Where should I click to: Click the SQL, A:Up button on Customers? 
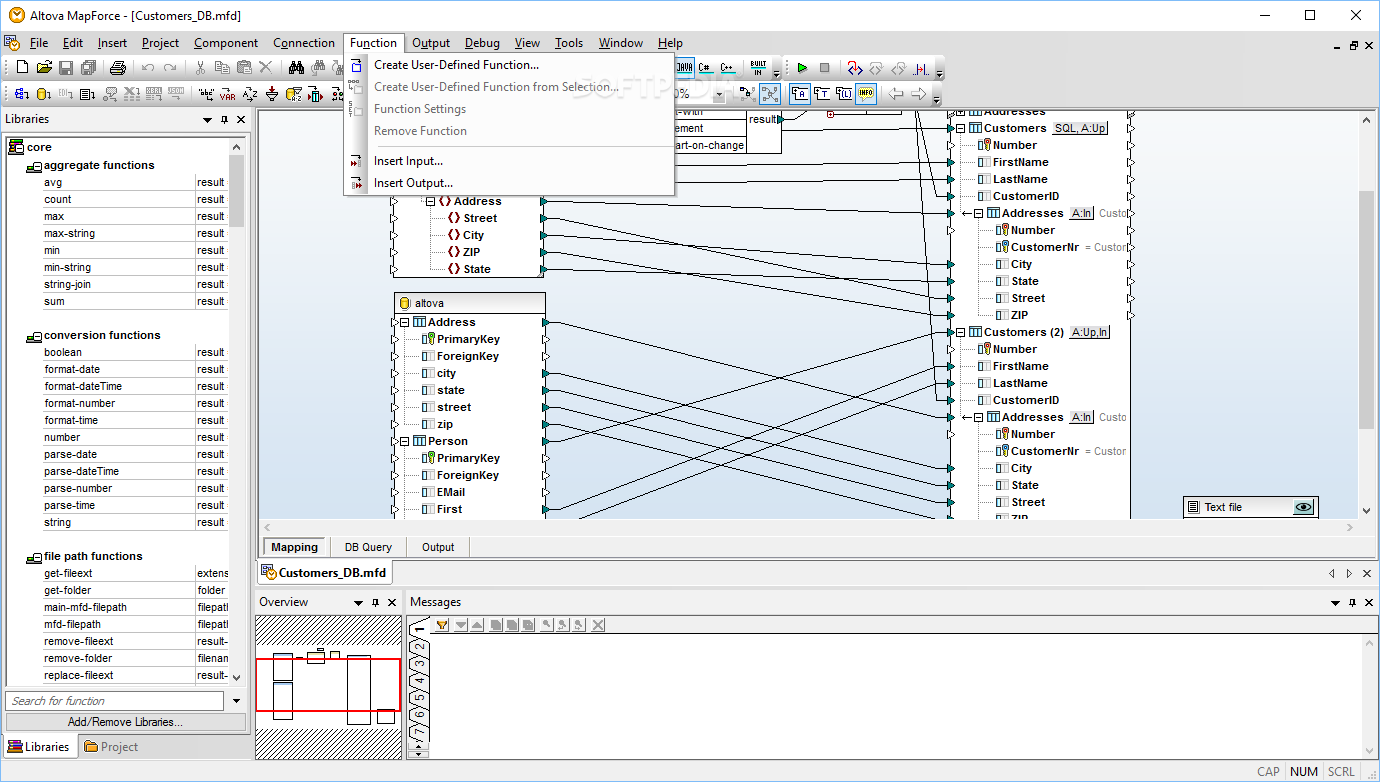pos(1080,128)
